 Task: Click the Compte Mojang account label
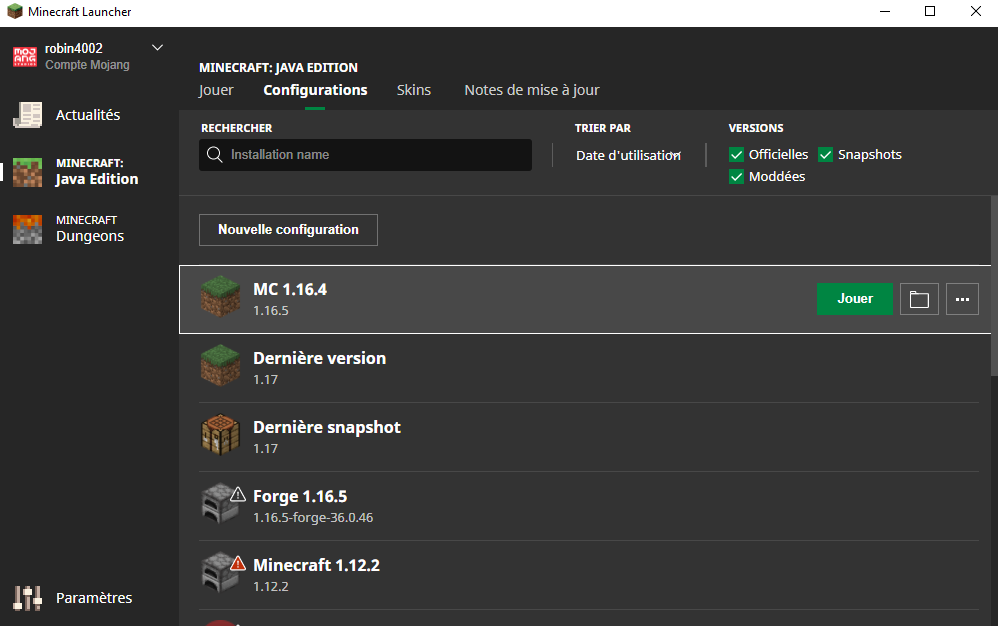pyautogui.click(x=87, y=65)
